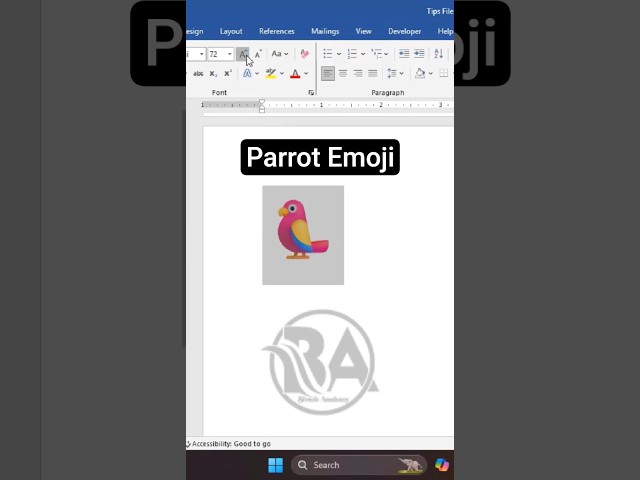Open the Font name dropdown arrow
640x480 pixels.
click(x=201, y=54)
